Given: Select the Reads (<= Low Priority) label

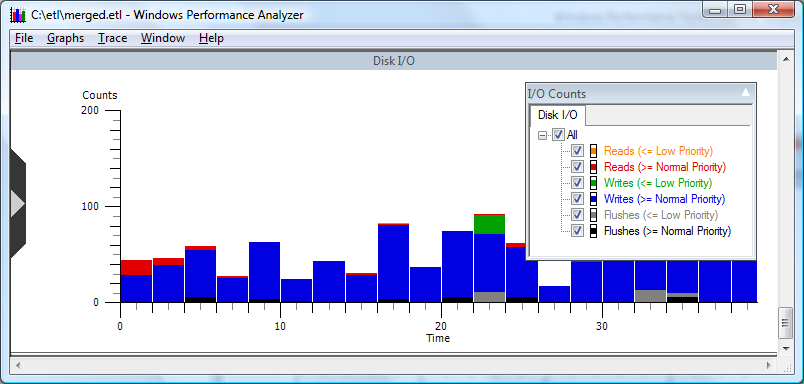Looking at the screenshot, I should 658,151.
